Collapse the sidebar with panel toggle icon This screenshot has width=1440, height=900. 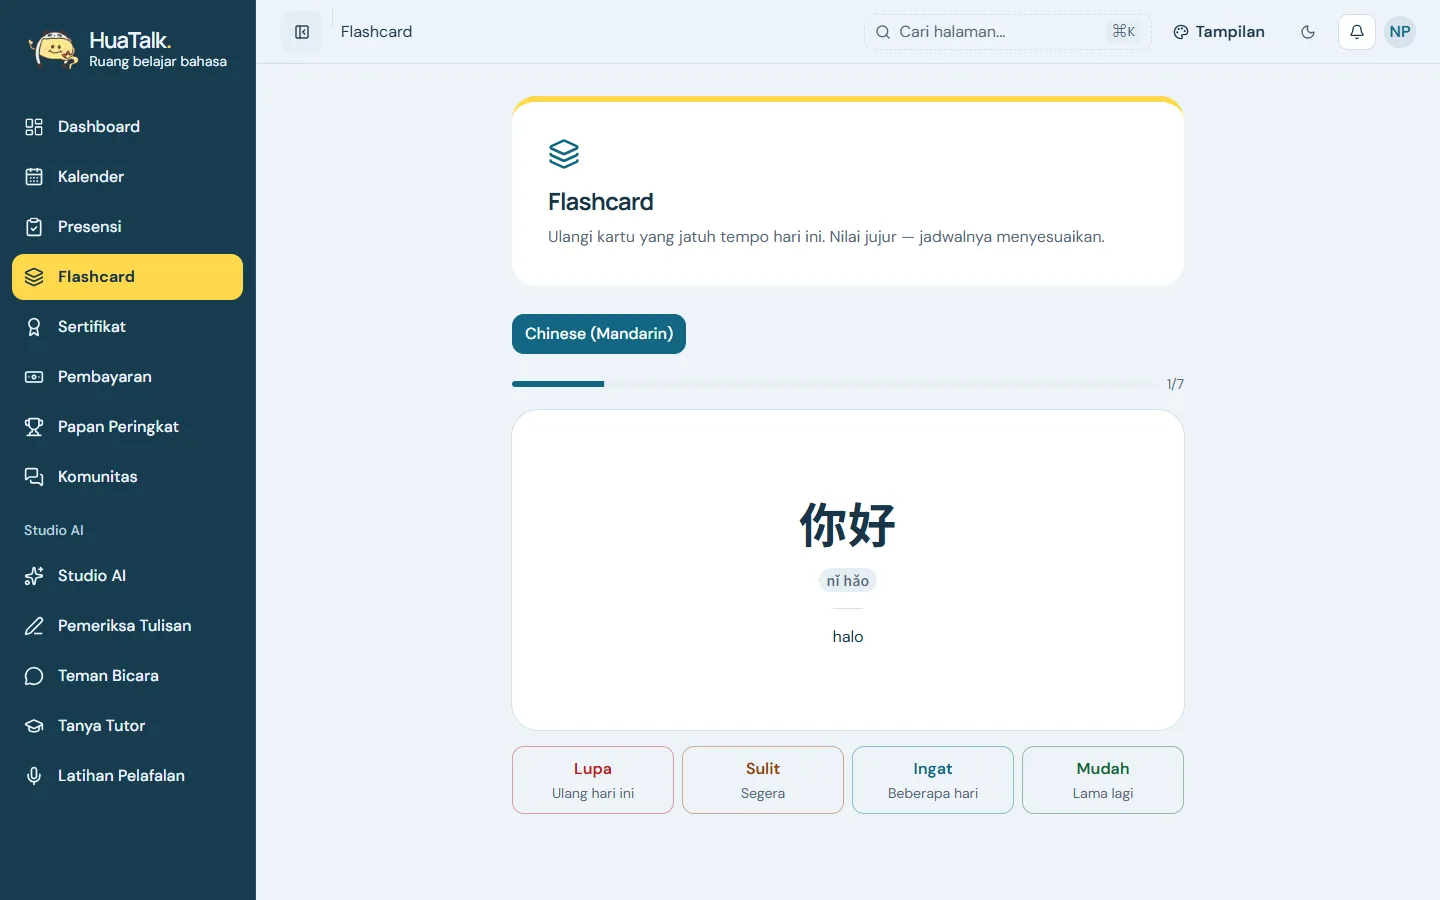click(x=302, y=32)
